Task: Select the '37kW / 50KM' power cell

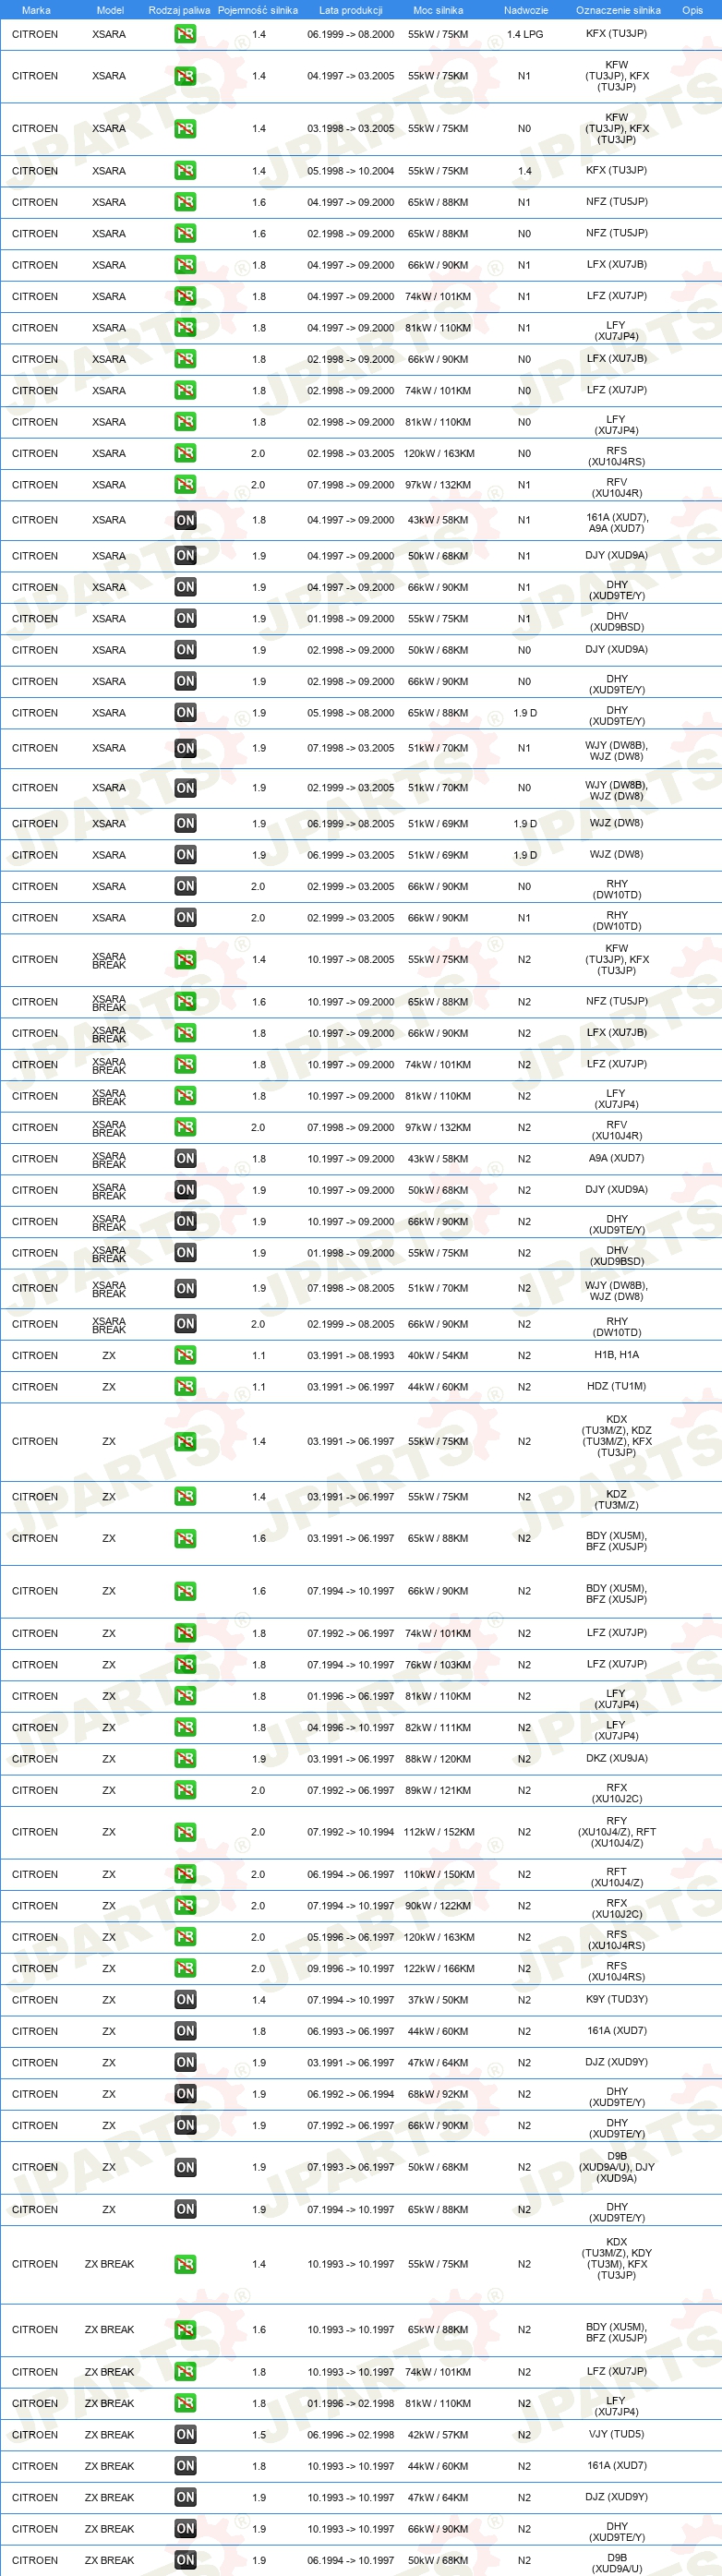Action: 438,2000
